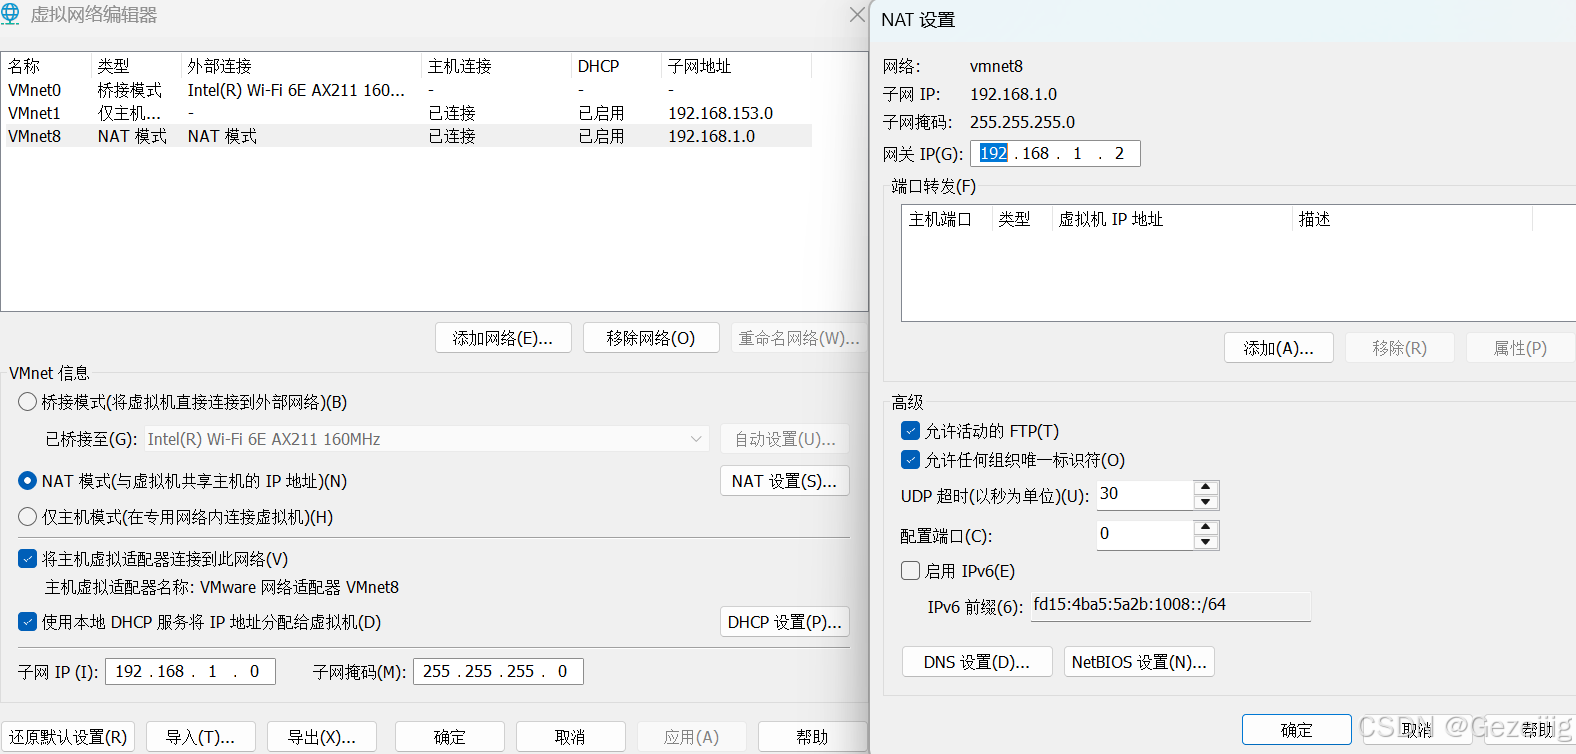The image size is (1576, 754).
Task: Click Remove Network button
Action: 651,338
